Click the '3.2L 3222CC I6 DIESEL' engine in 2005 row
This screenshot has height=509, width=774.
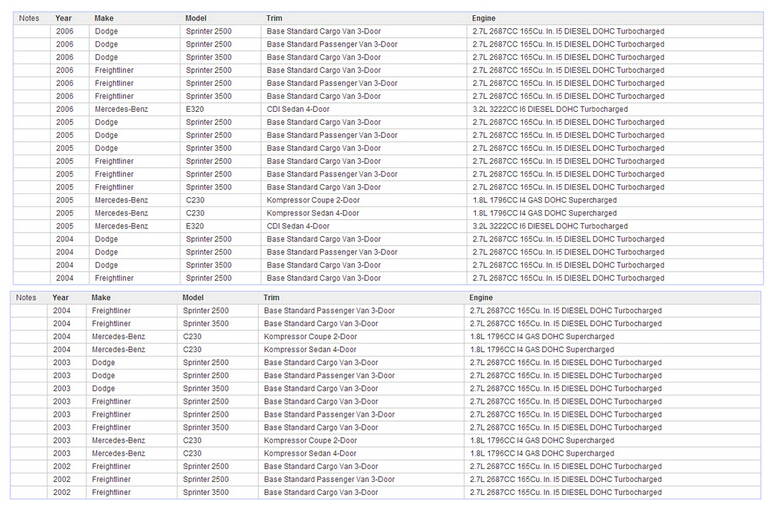tap(550, 226)
